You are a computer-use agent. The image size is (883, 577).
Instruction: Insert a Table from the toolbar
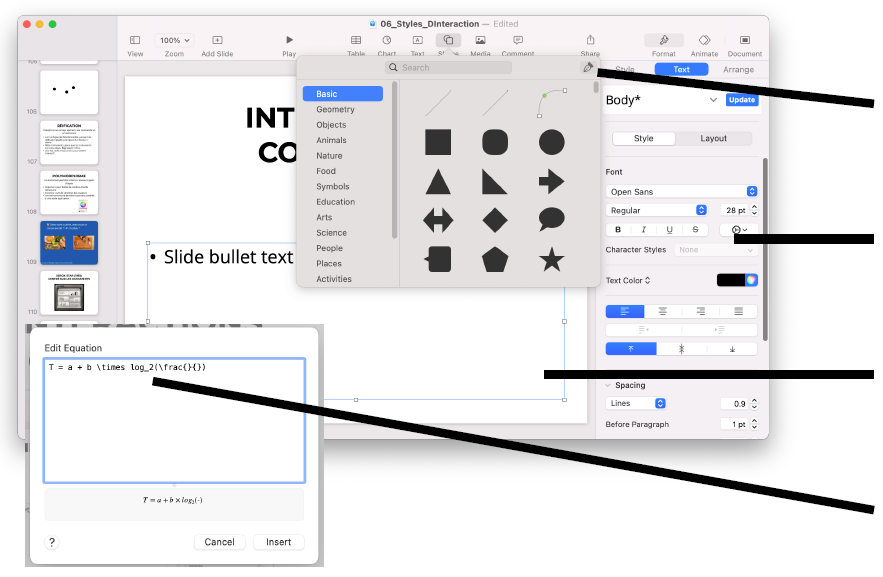(356, 41)
